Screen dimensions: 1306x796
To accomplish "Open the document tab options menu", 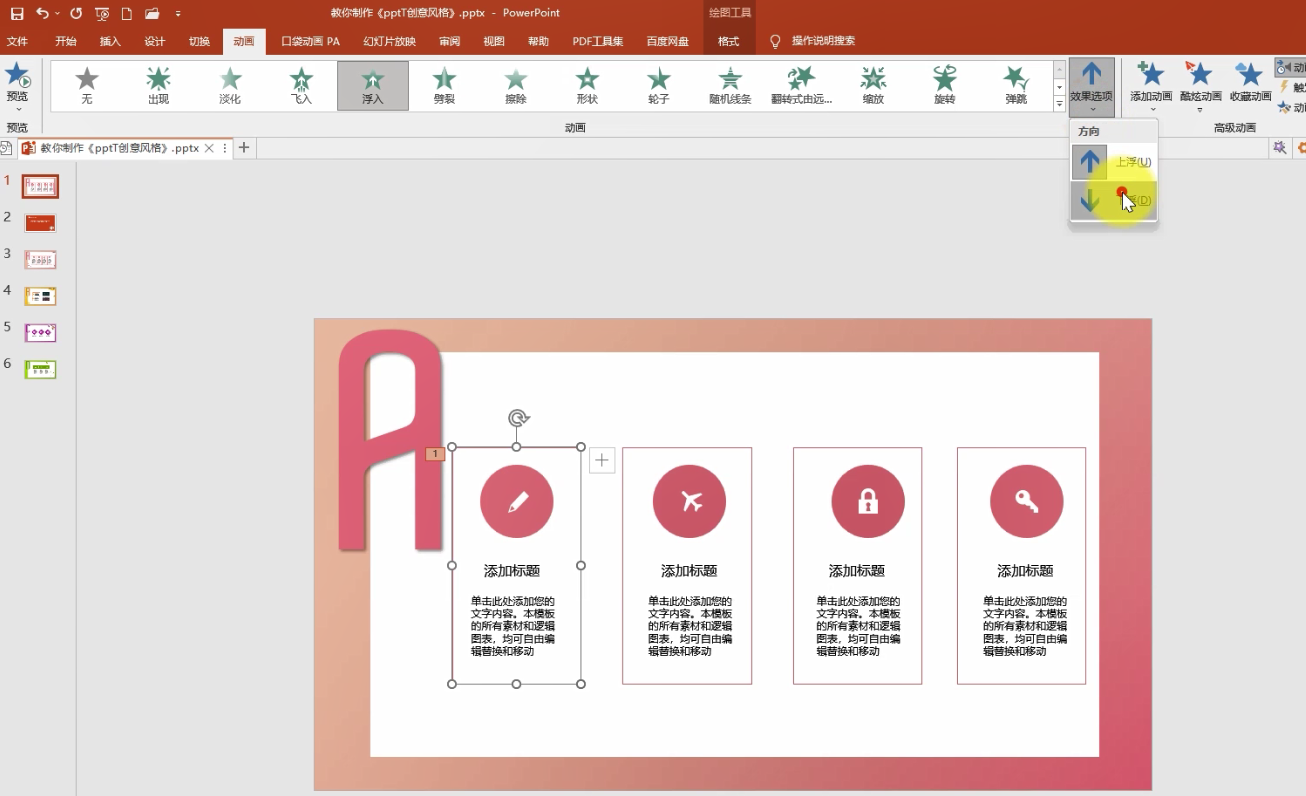I will click(225, 148).
